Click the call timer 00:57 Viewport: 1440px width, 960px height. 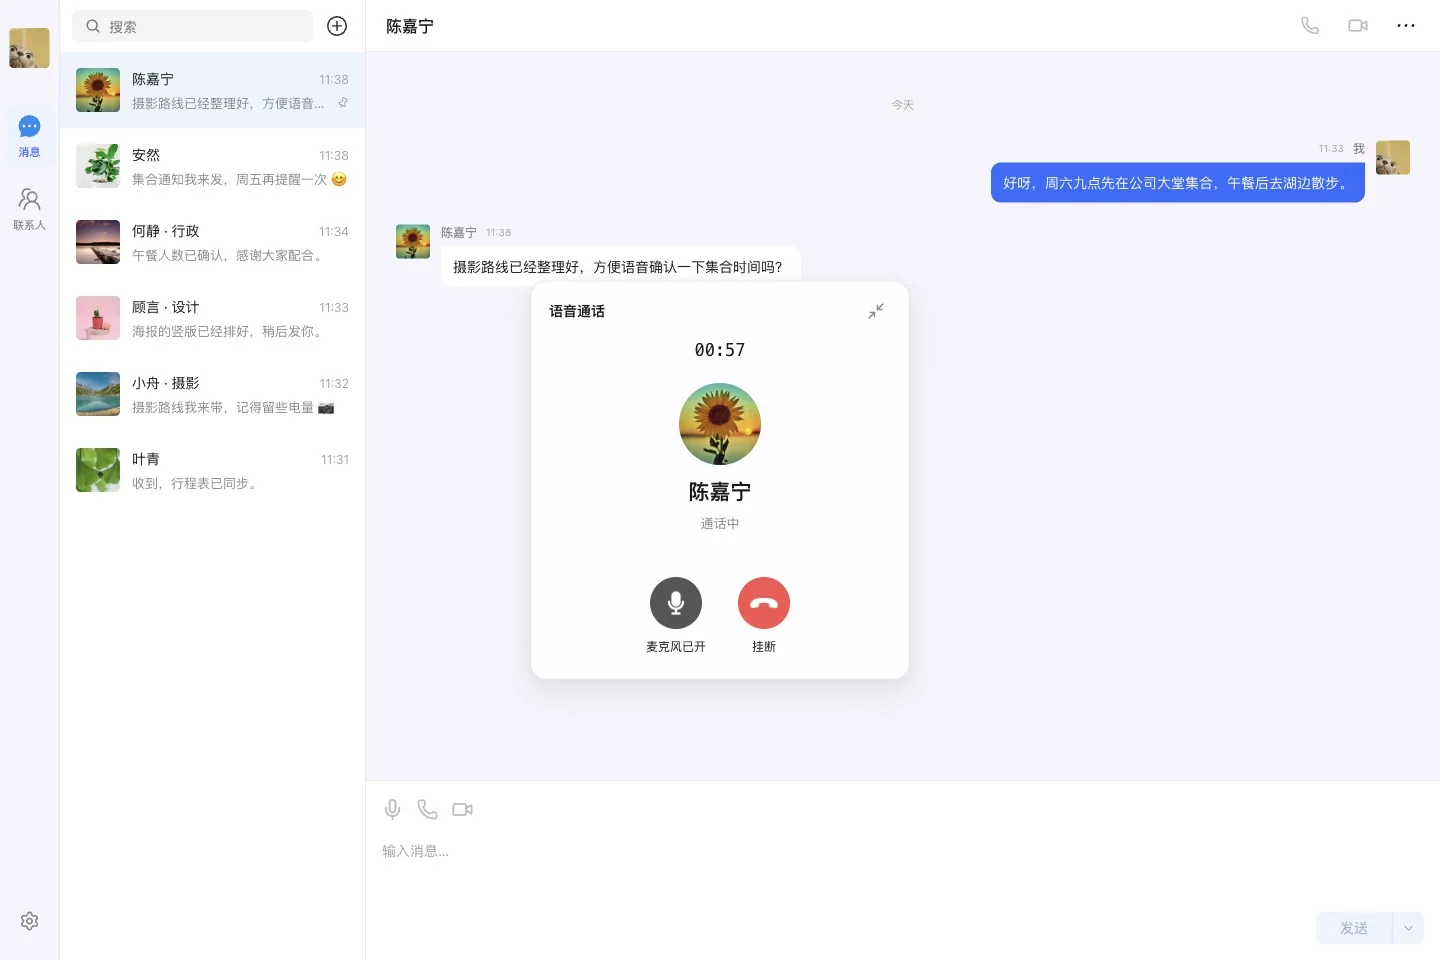tap(720, 350)
